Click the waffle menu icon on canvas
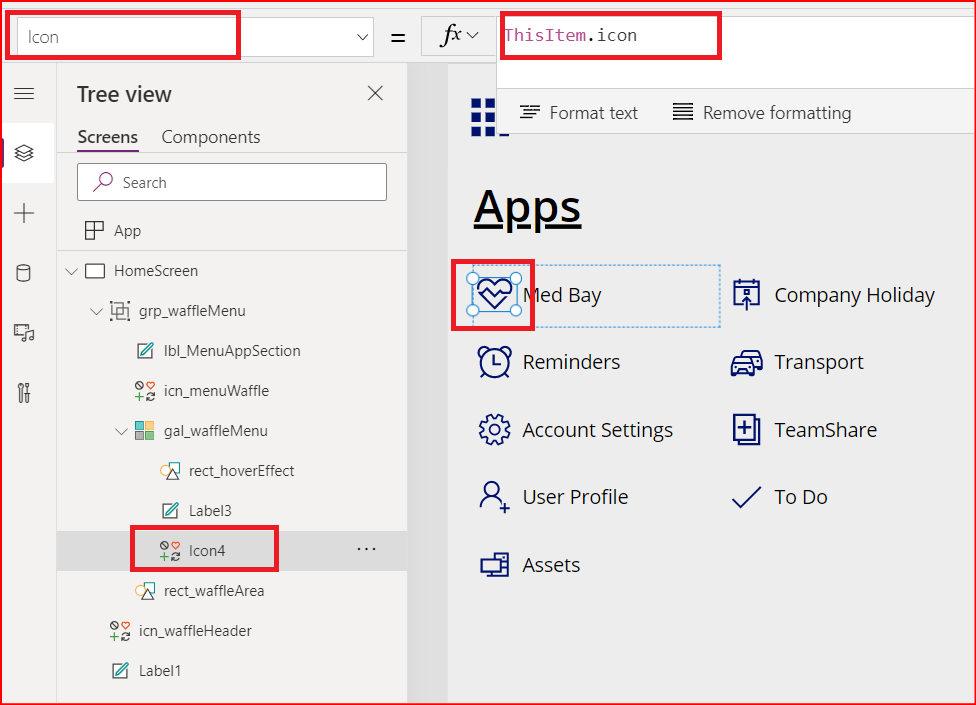This screenshot has width=976, height=705. [484, 117]
